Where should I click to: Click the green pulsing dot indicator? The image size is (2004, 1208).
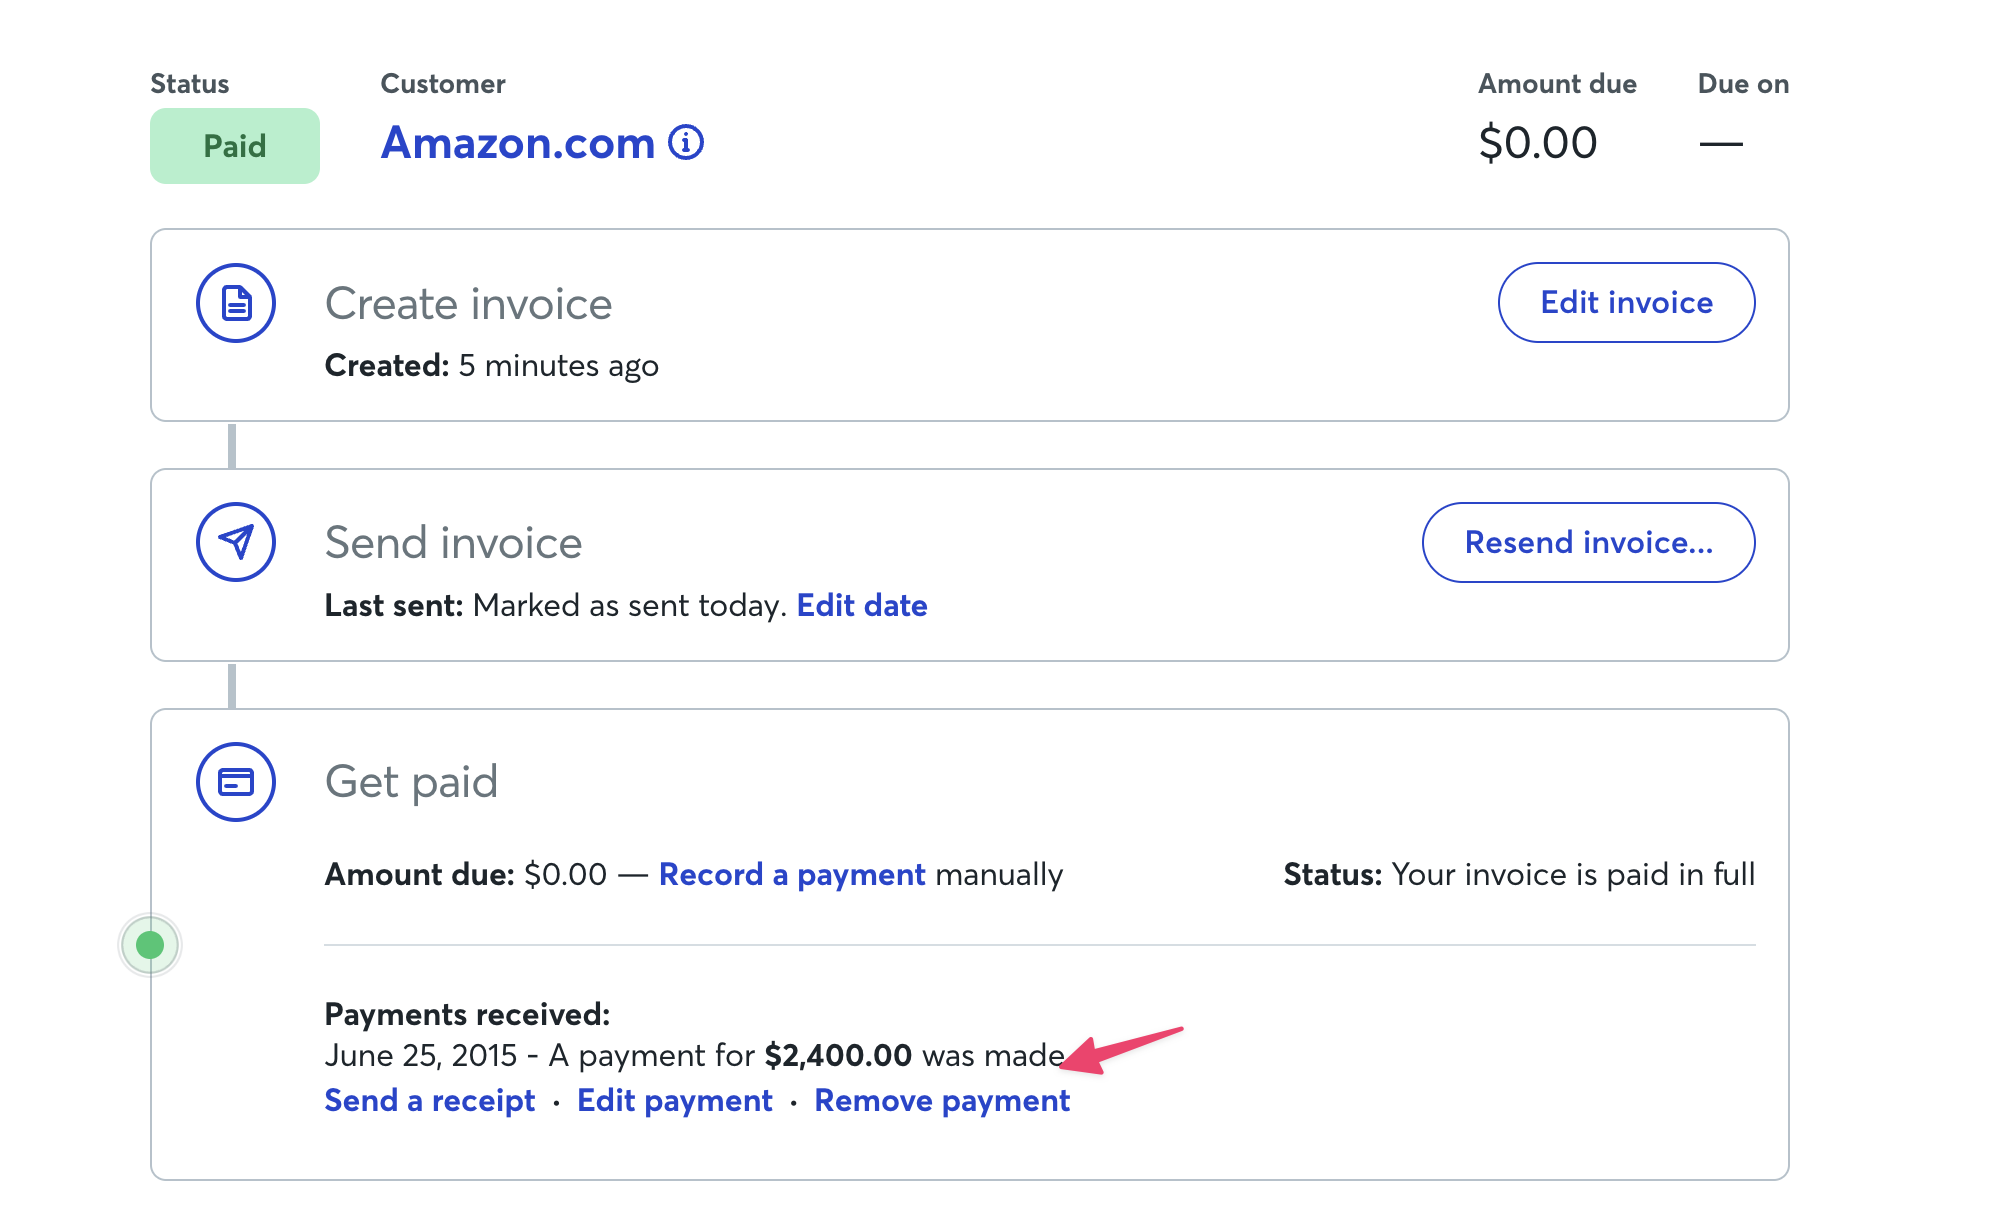[x=150, y=945]
